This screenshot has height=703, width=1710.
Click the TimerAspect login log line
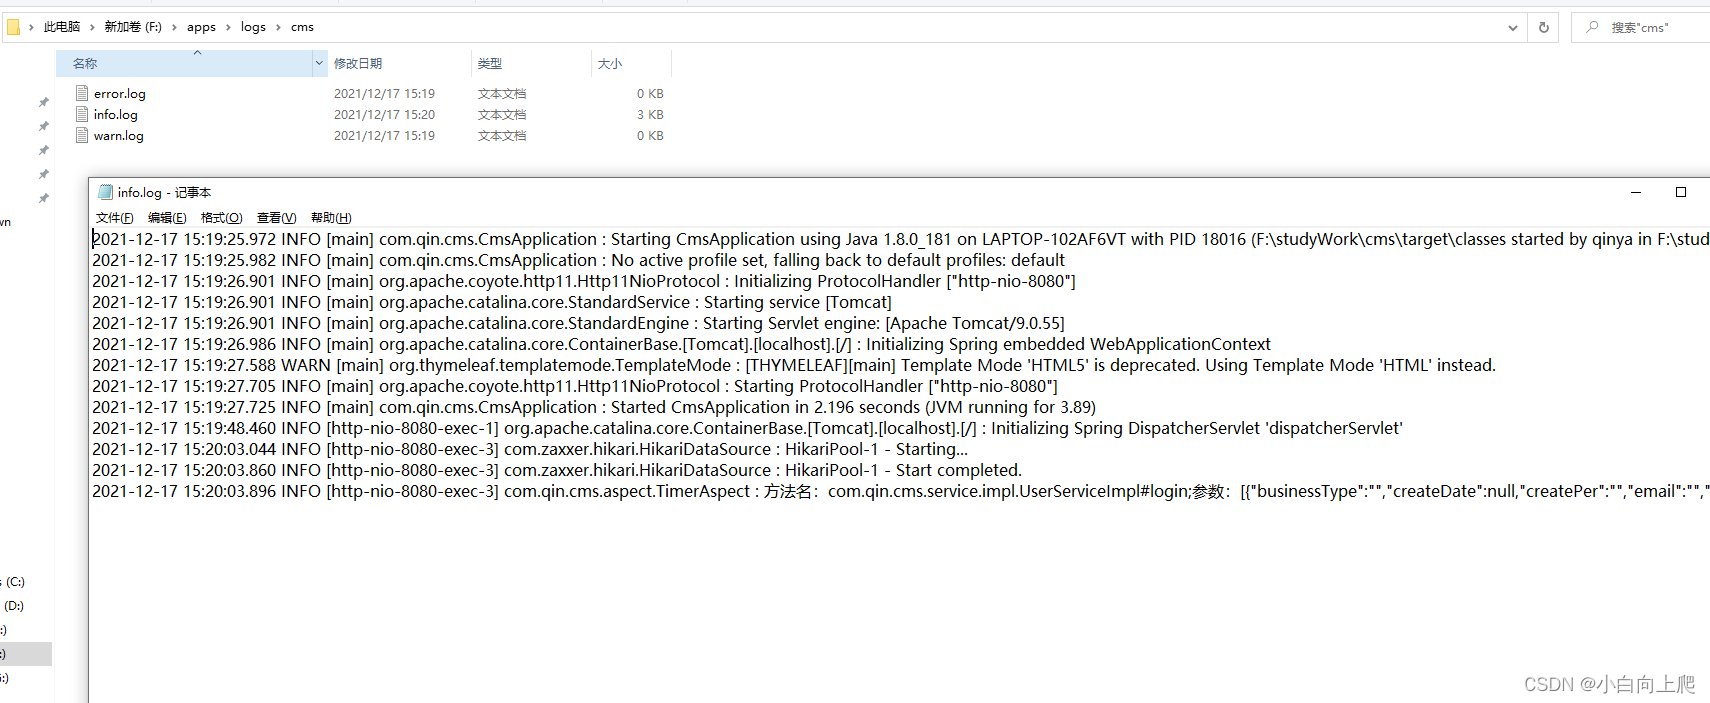(x=900, y=491)
